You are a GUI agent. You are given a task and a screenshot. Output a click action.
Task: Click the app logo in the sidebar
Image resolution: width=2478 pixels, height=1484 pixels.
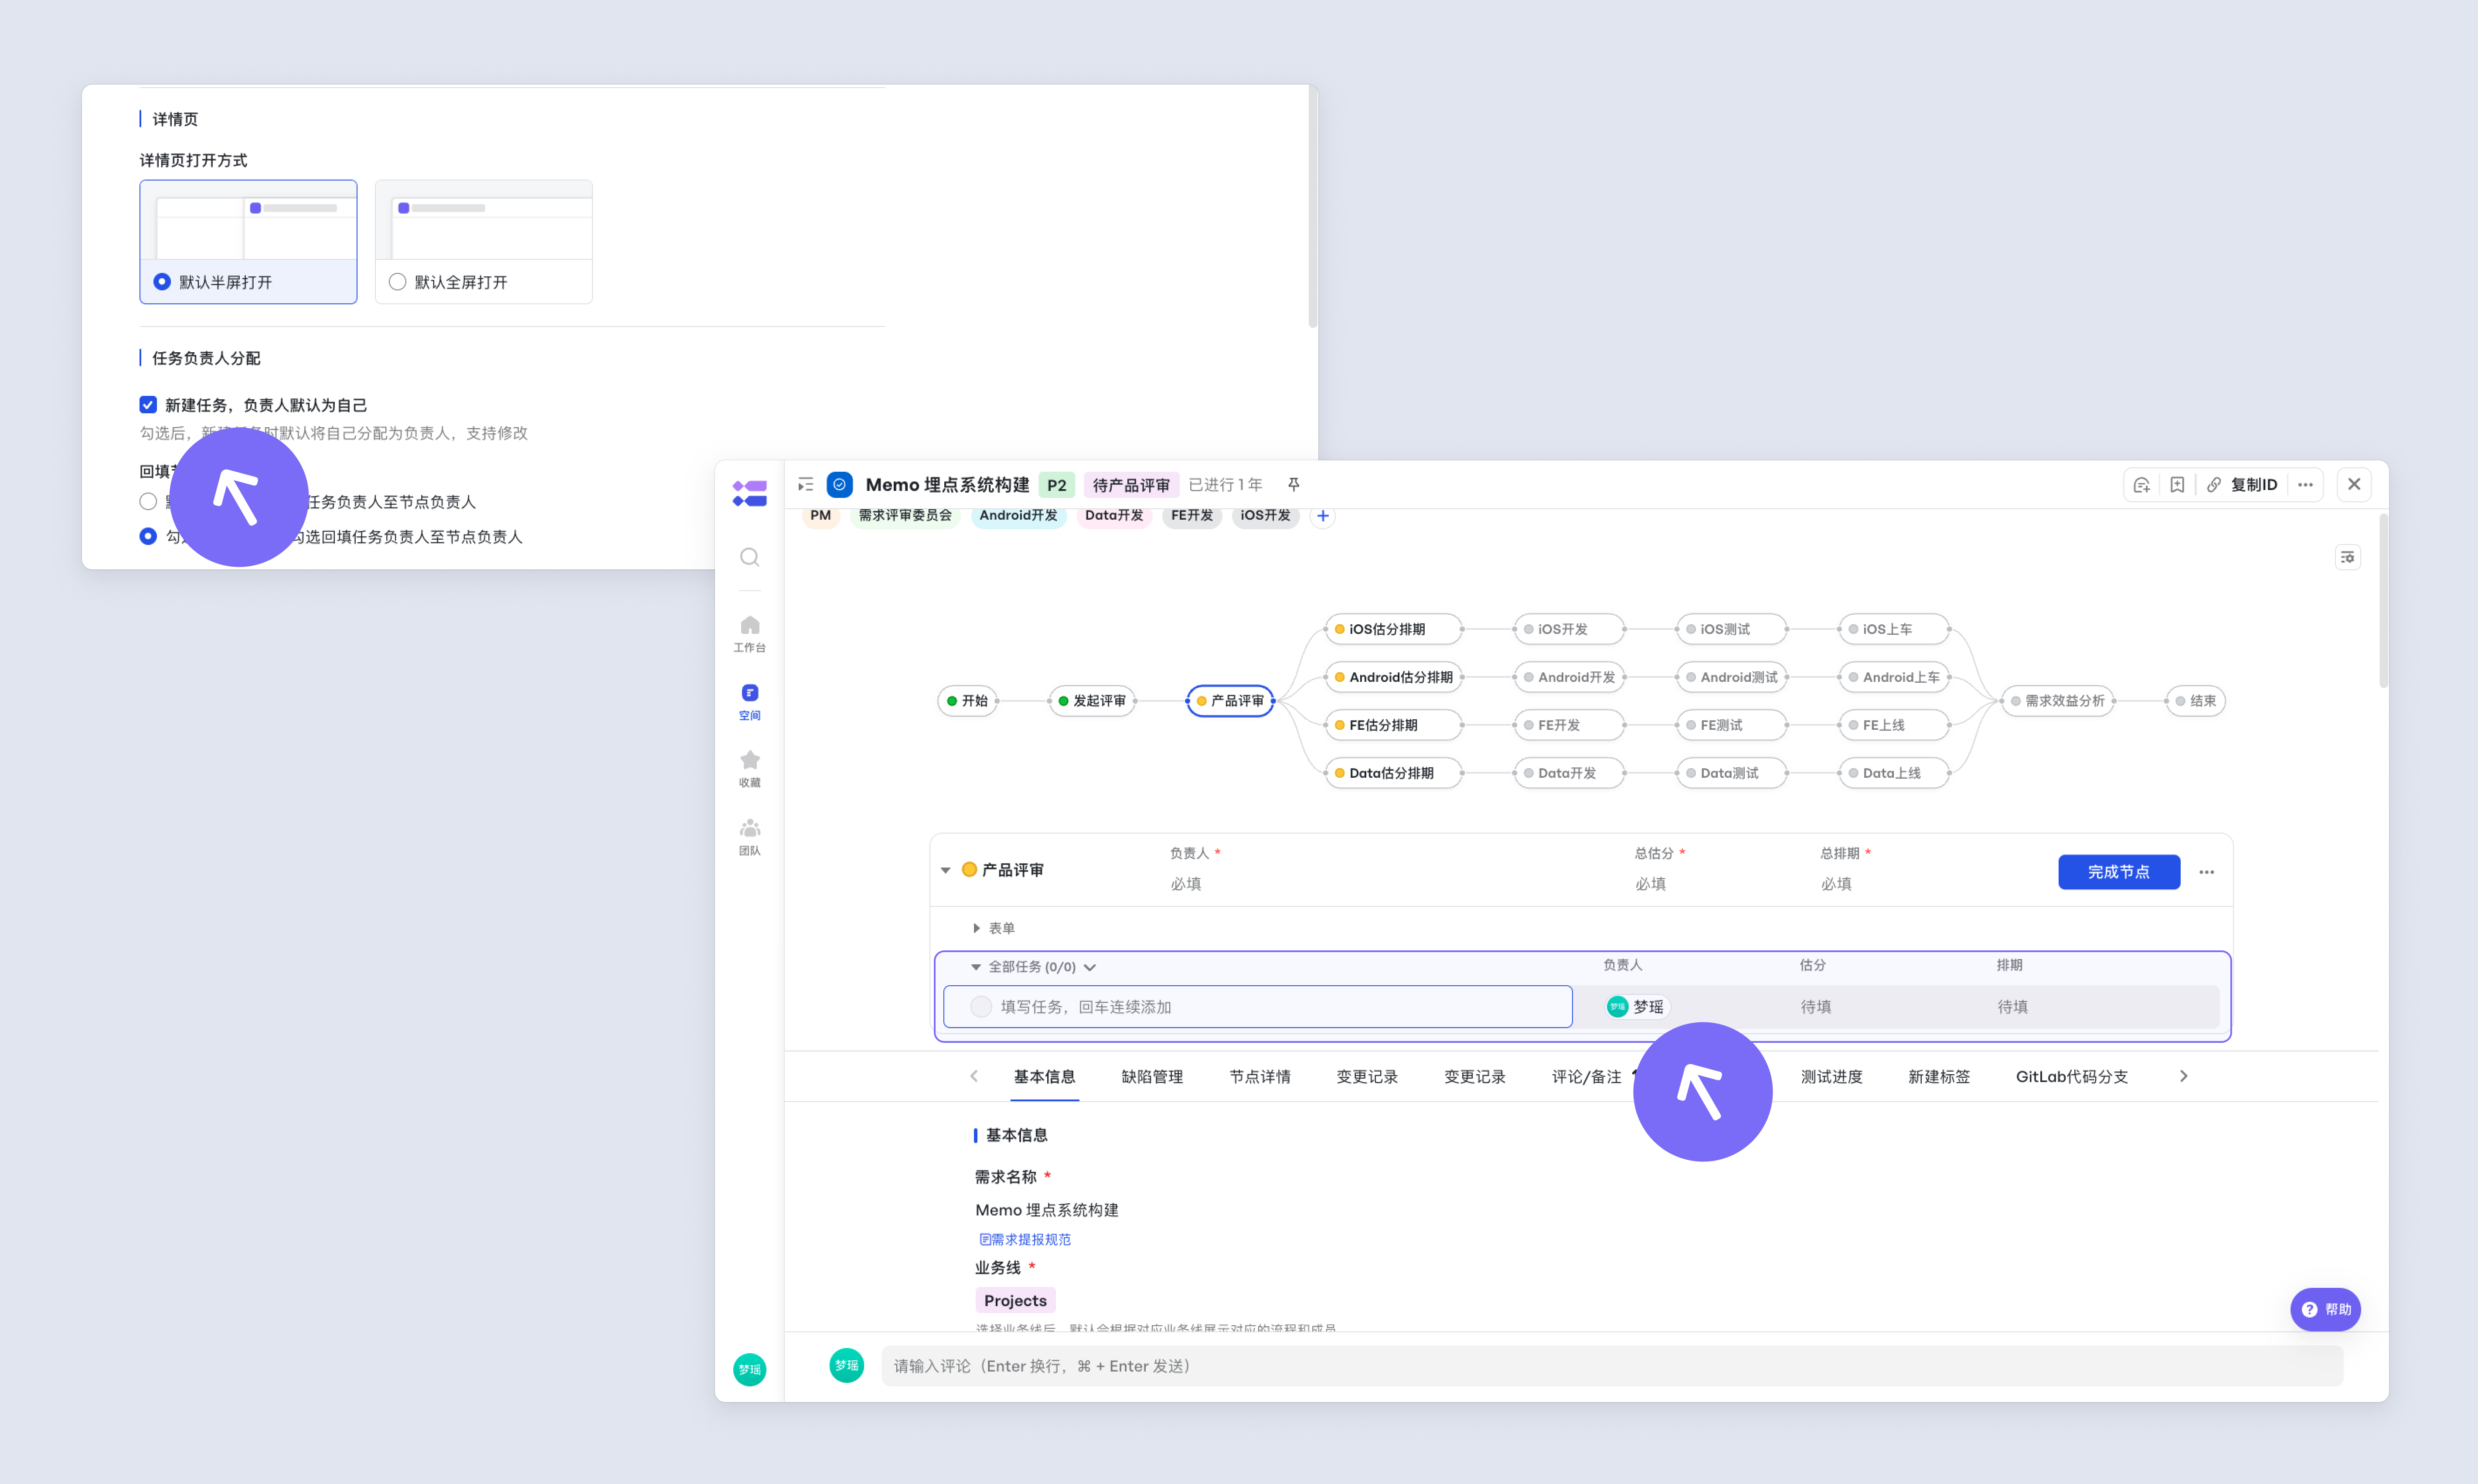[749, 493]
